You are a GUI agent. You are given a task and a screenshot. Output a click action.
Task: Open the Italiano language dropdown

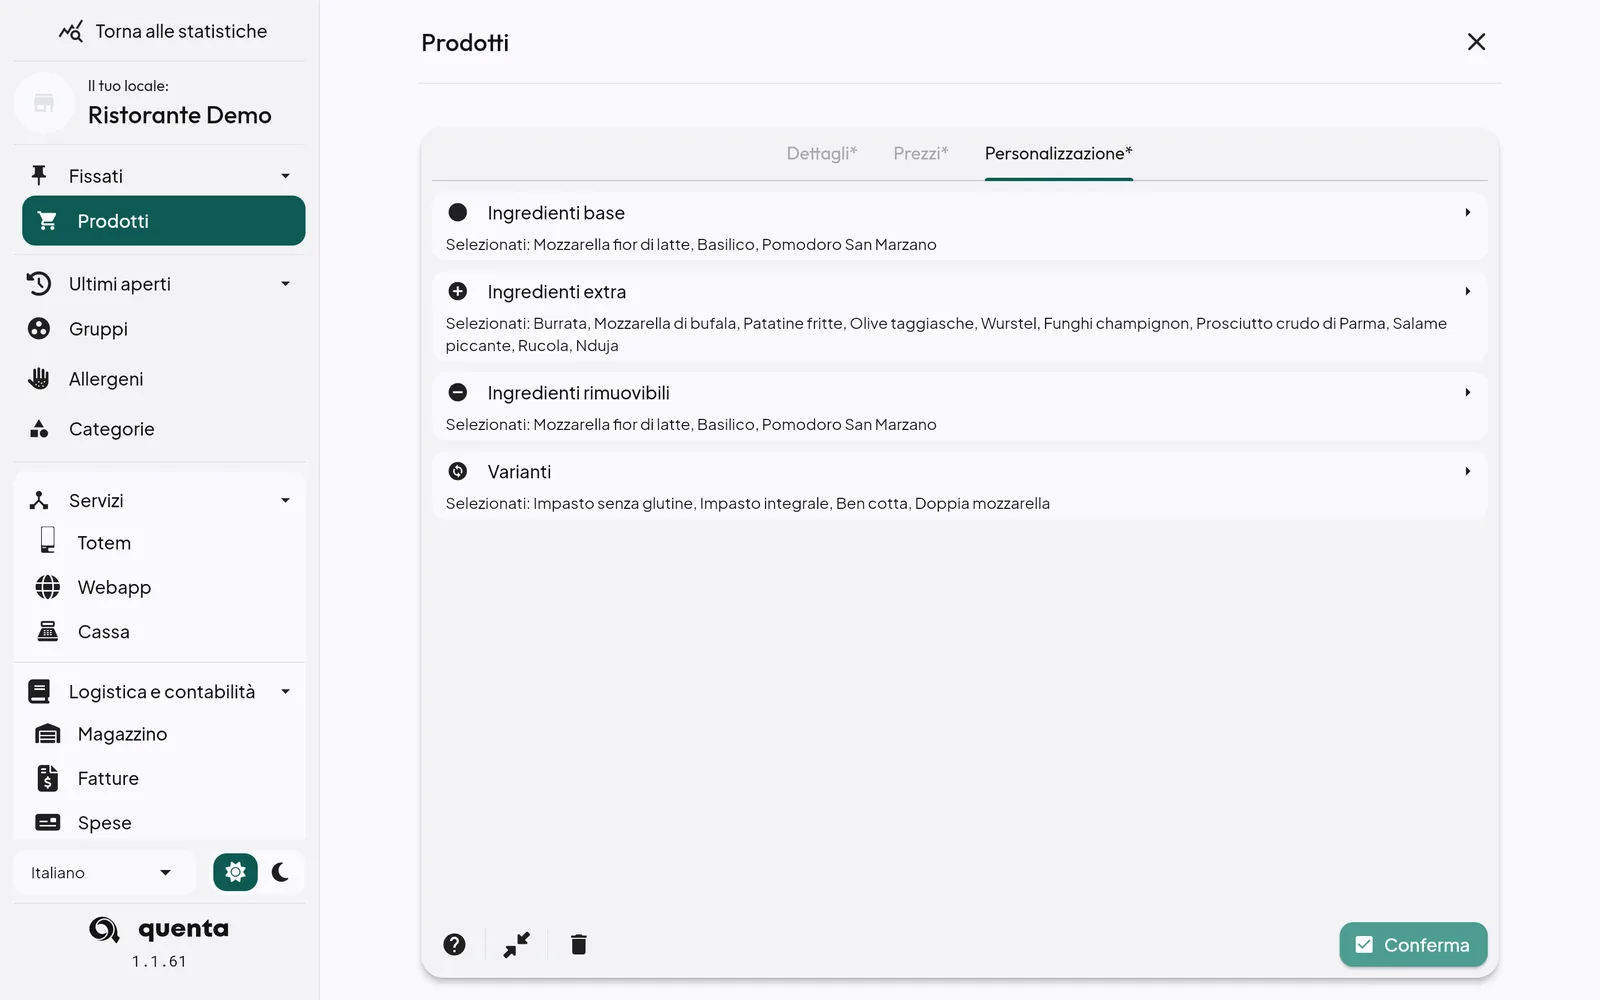[x=102, y=873]
